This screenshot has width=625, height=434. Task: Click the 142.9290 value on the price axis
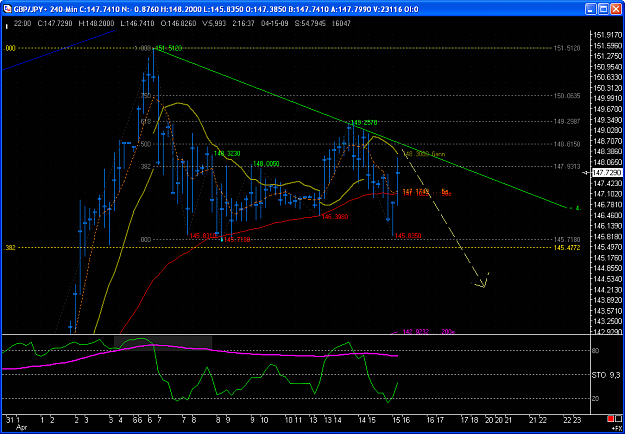(x=607, y=332)
